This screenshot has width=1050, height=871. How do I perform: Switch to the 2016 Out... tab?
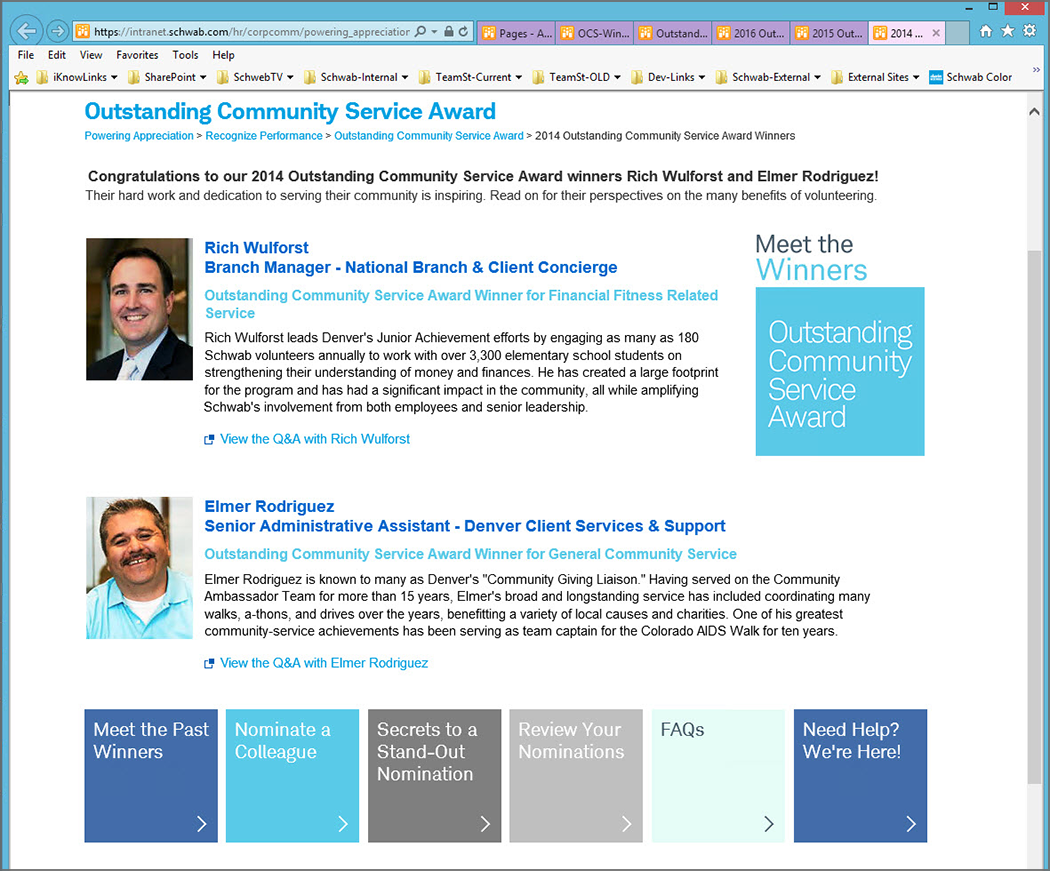coord(751,33)
